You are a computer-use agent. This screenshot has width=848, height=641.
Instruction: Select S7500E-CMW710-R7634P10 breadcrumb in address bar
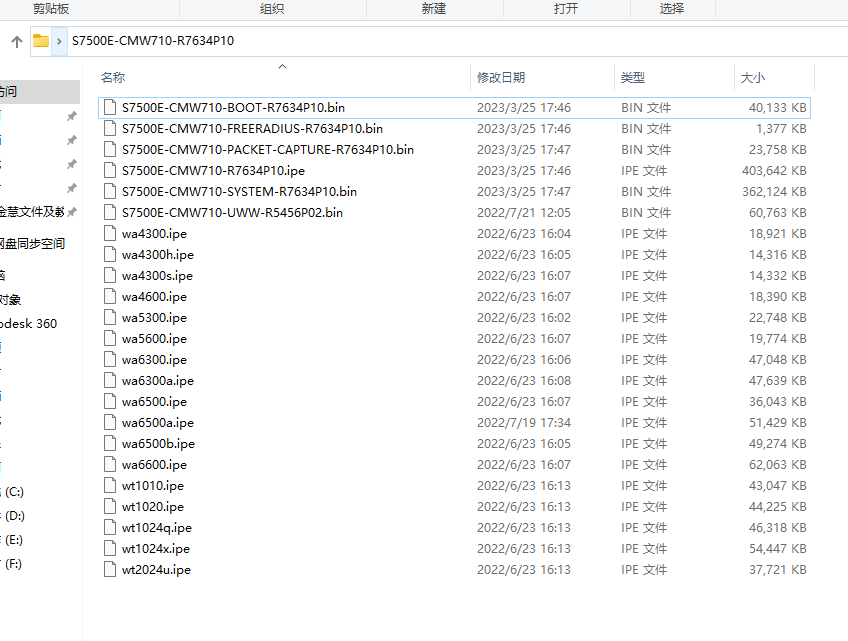pos(153,41)
